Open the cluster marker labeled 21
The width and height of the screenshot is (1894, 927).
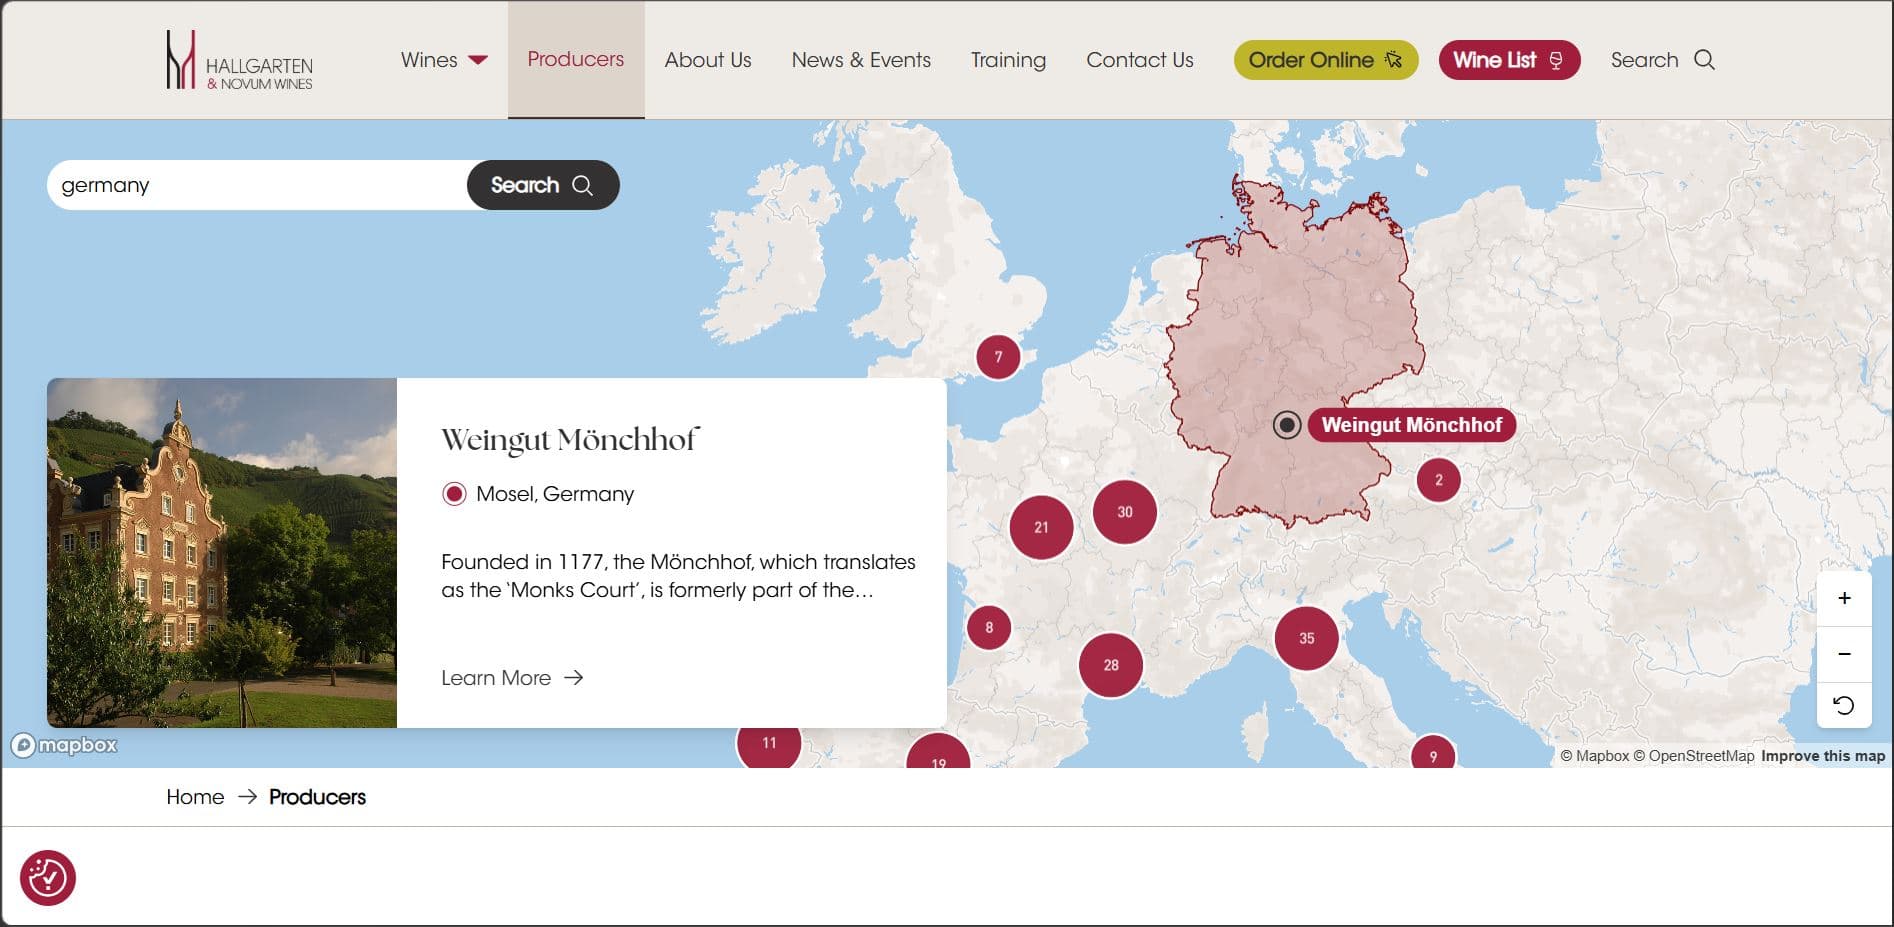click(1041, 527)
